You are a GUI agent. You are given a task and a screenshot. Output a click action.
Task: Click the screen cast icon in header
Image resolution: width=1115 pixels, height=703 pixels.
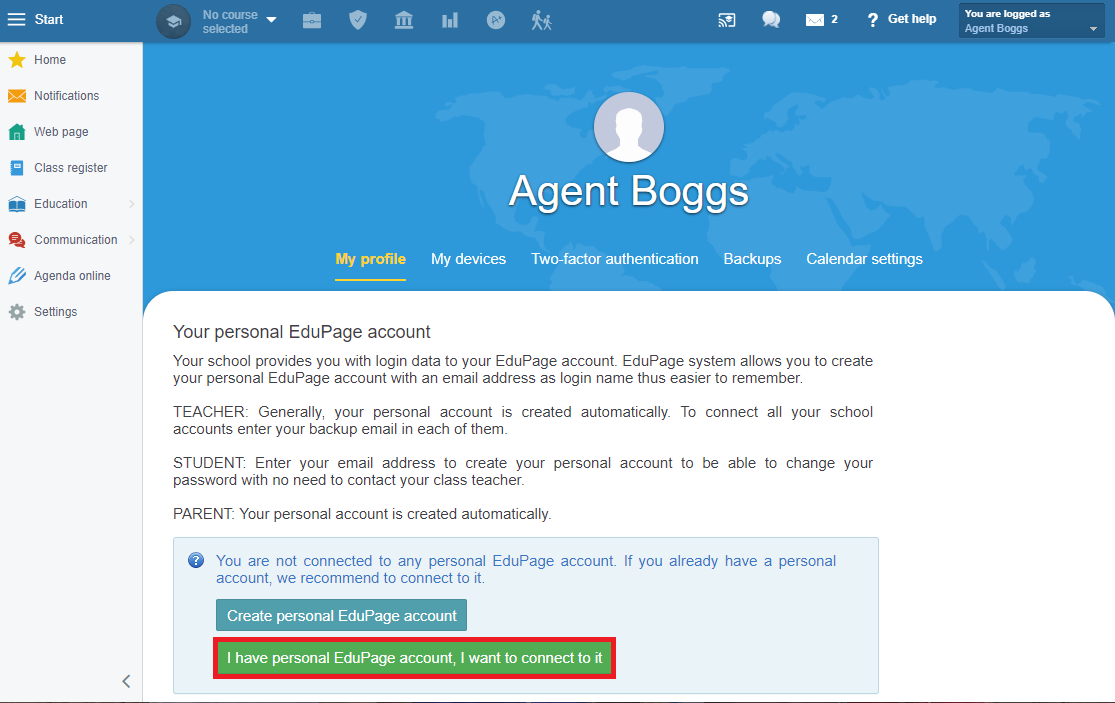point(727,20)
